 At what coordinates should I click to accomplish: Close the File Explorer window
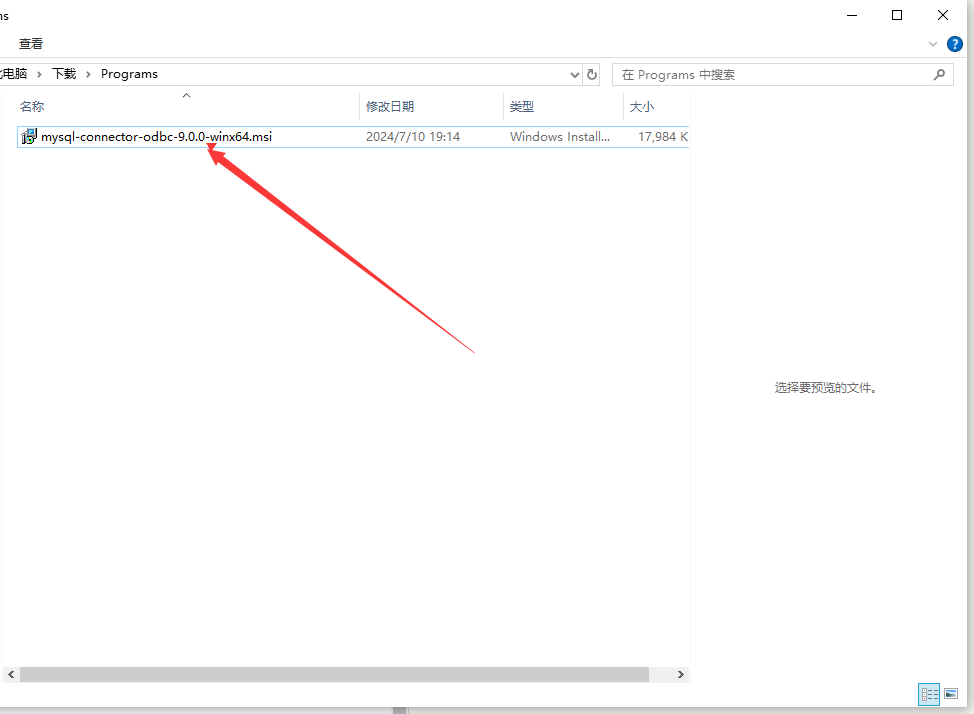(x=943, y=15)
